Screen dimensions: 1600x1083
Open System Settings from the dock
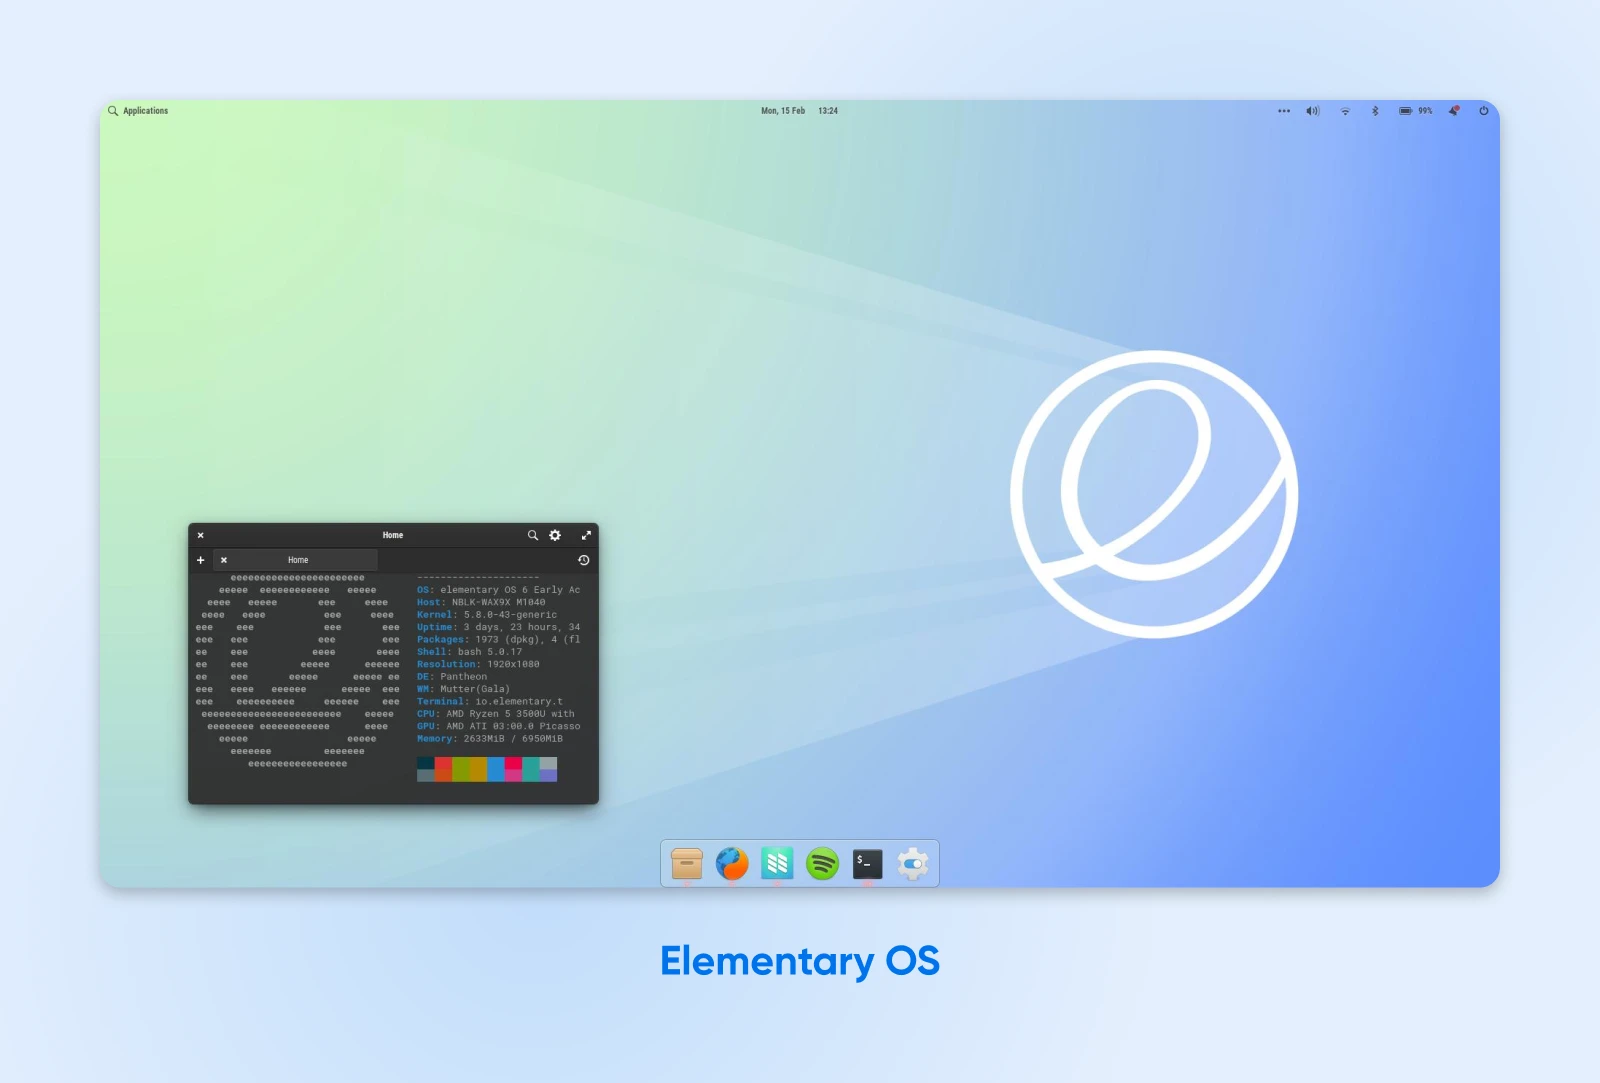(x=912, y=863)
